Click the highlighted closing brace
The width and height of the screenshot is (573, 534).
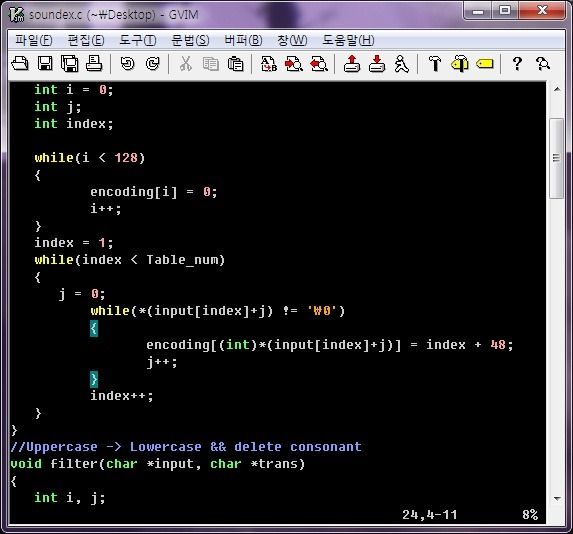click(94, 379)
